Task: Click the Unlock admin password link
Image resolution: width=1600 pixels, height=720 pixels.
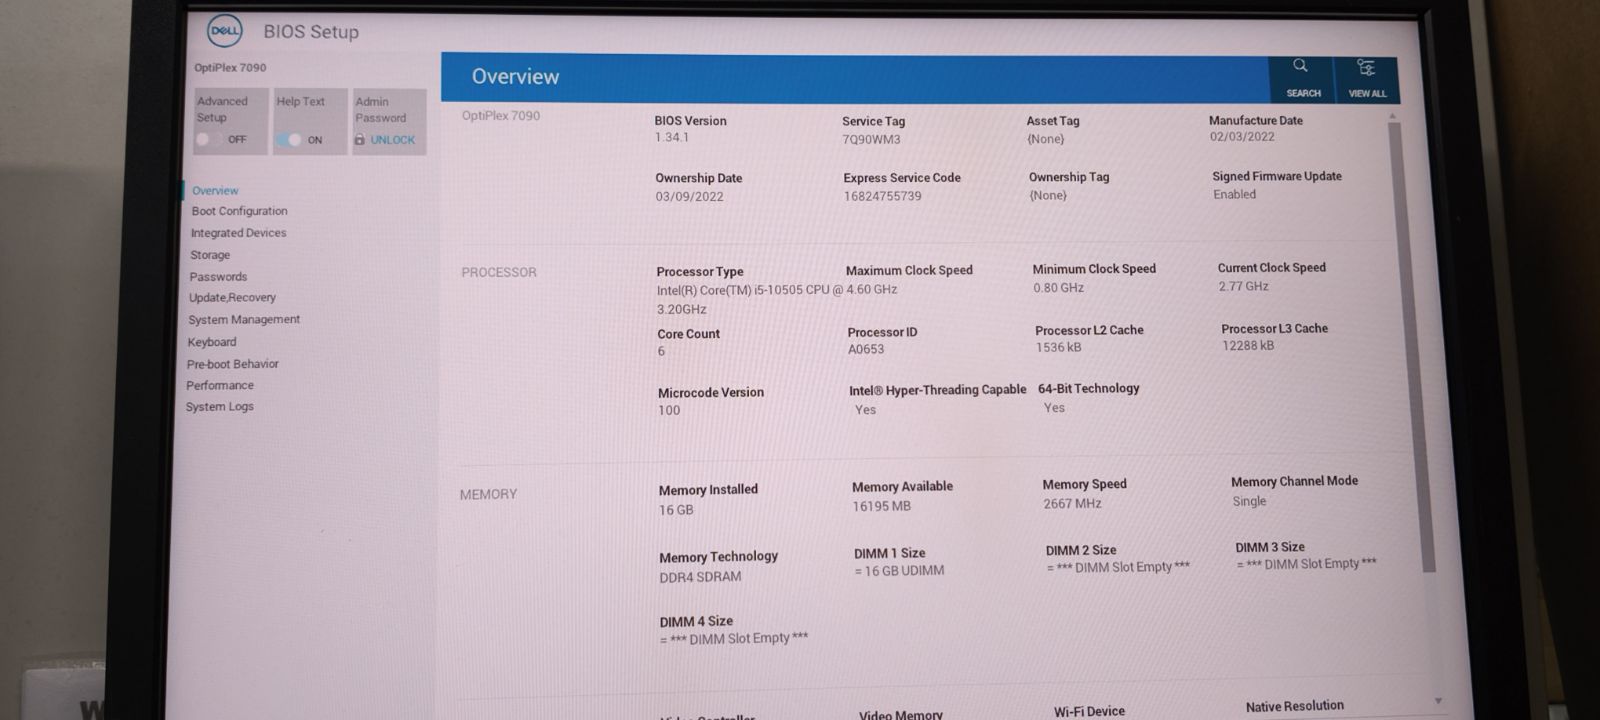Action: click(x=392, y=140)
